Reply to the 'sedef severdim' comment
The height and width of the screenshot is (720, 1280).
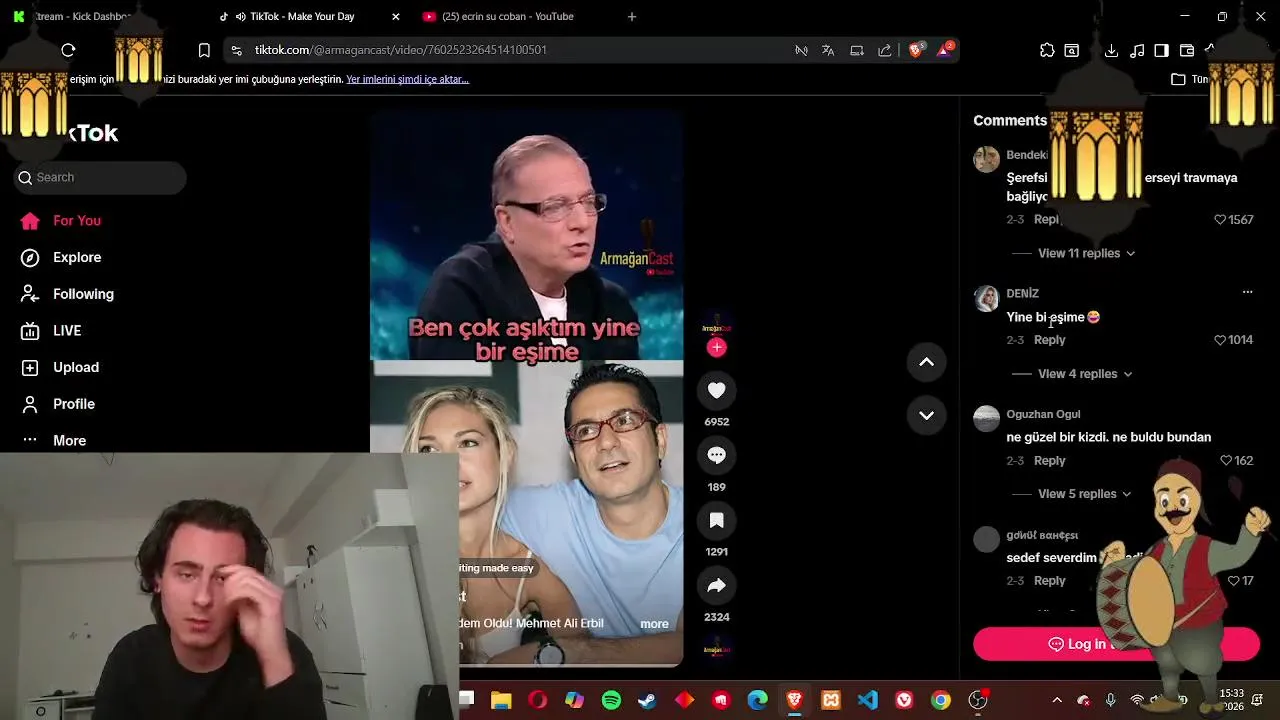click(x=1049, y=581)
